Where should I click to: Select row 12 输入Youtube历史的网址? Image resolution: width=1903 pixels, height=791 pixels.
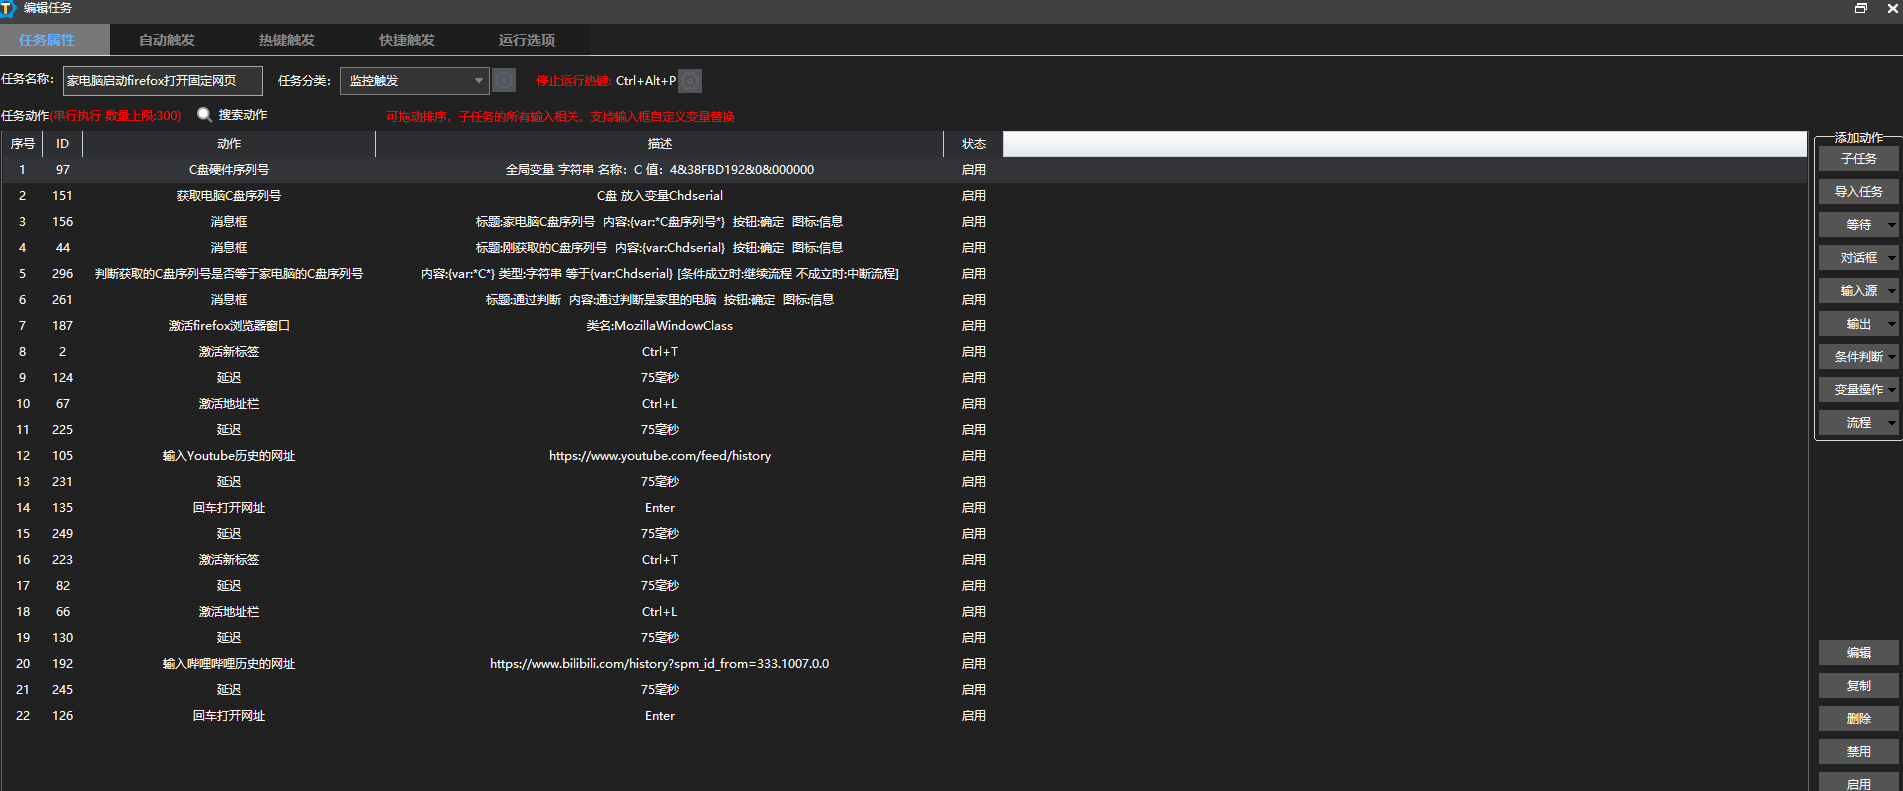(229, 456)
